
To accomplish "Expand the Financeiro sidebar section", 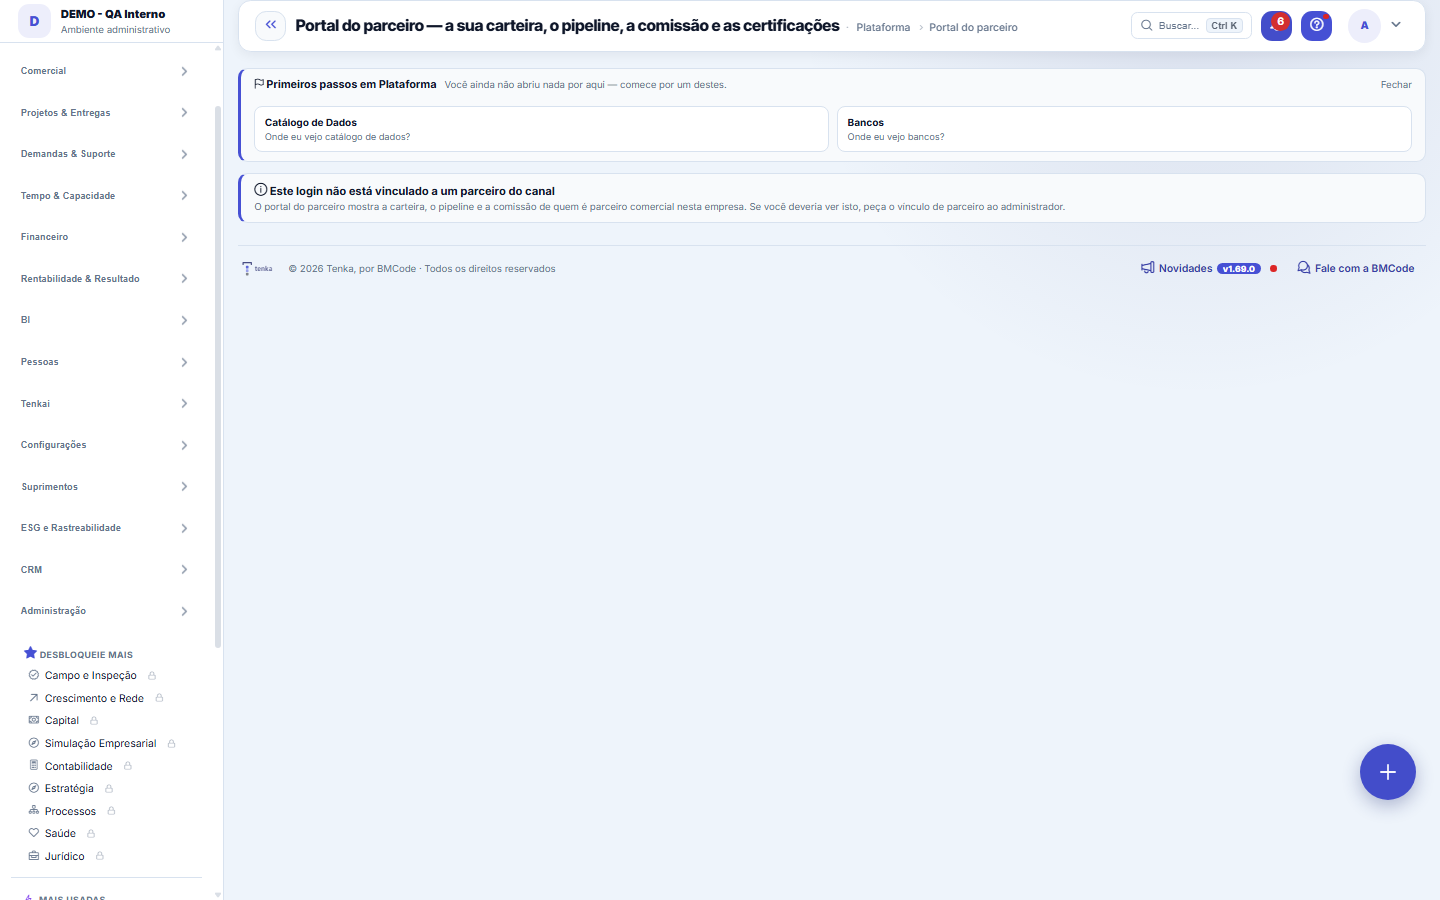I will pos(105,237).
